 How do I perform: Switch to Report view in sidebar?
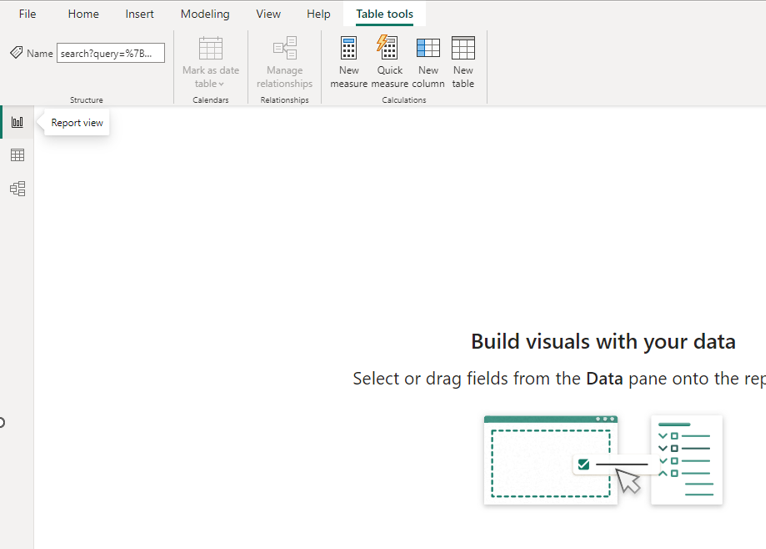17,122
